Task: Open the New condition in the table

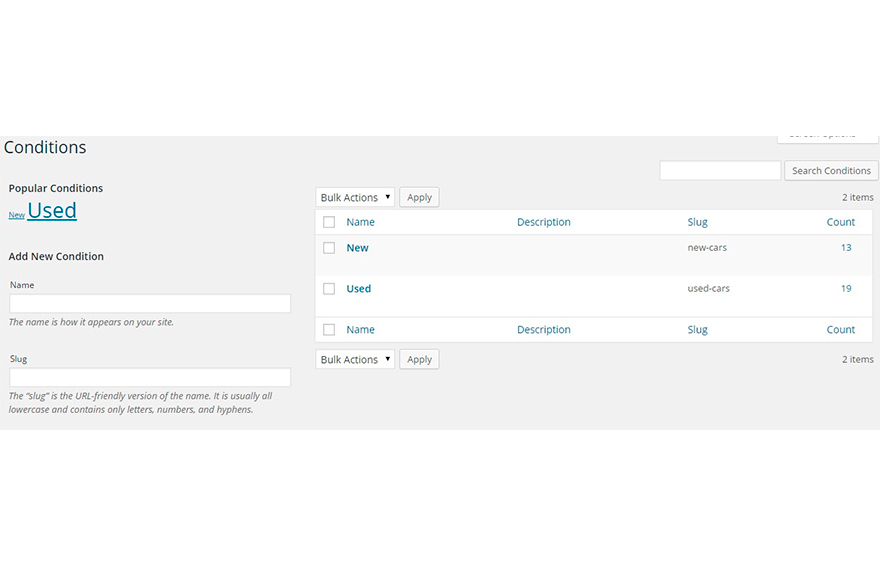Action: tap(357, 248)
